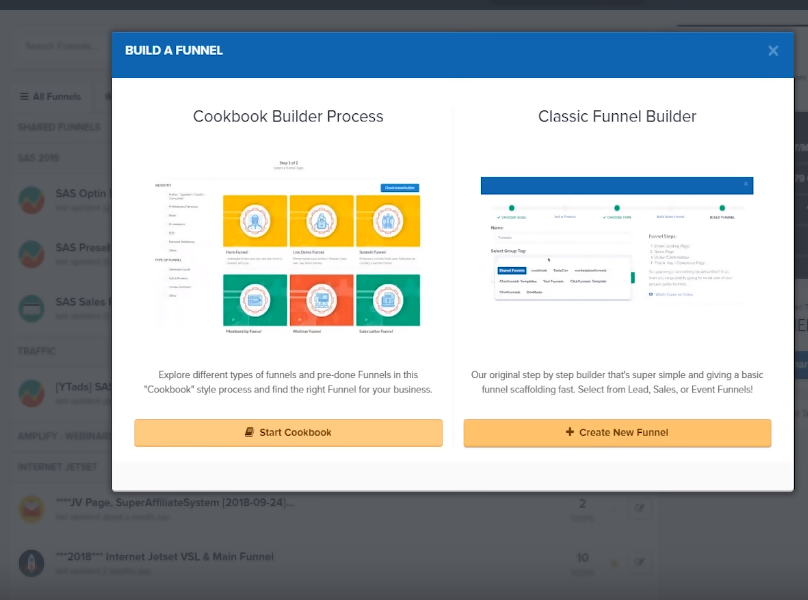Screen dimensions: 808x600
Task: Select the INTERNET JETSET group heading
Action: [x=57, y=467]
